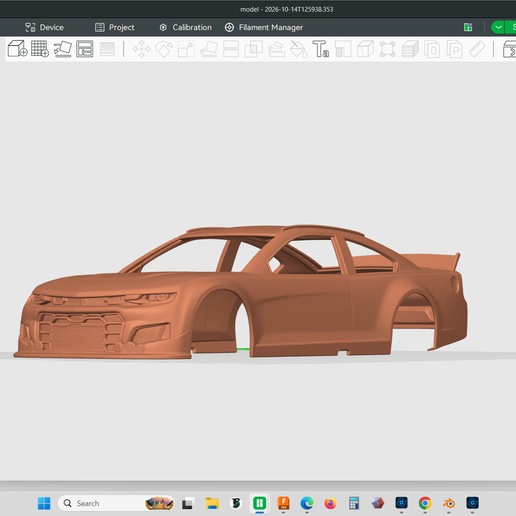This screenshot has height=516, width=516.
Task: Click the layered cube toolbar icon
Action: click(410, 49)
